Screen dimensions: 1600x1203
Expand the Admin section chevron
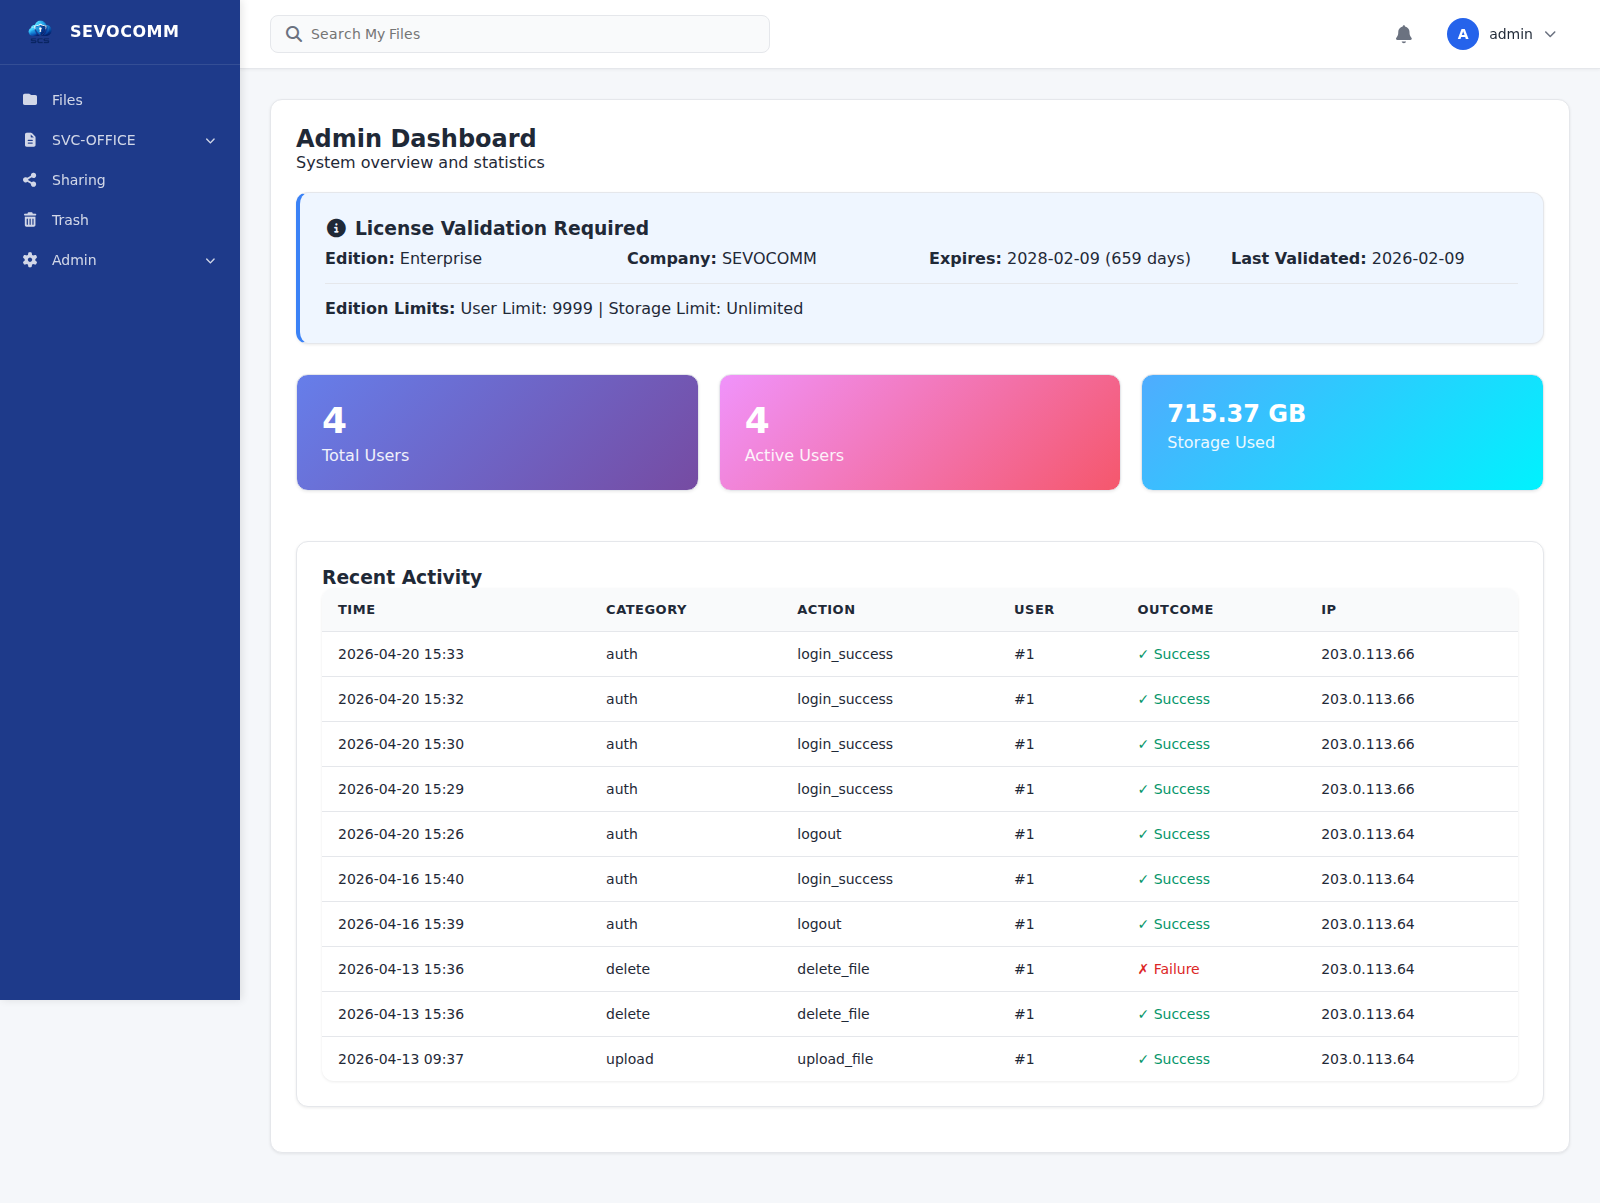pos(210,260)
